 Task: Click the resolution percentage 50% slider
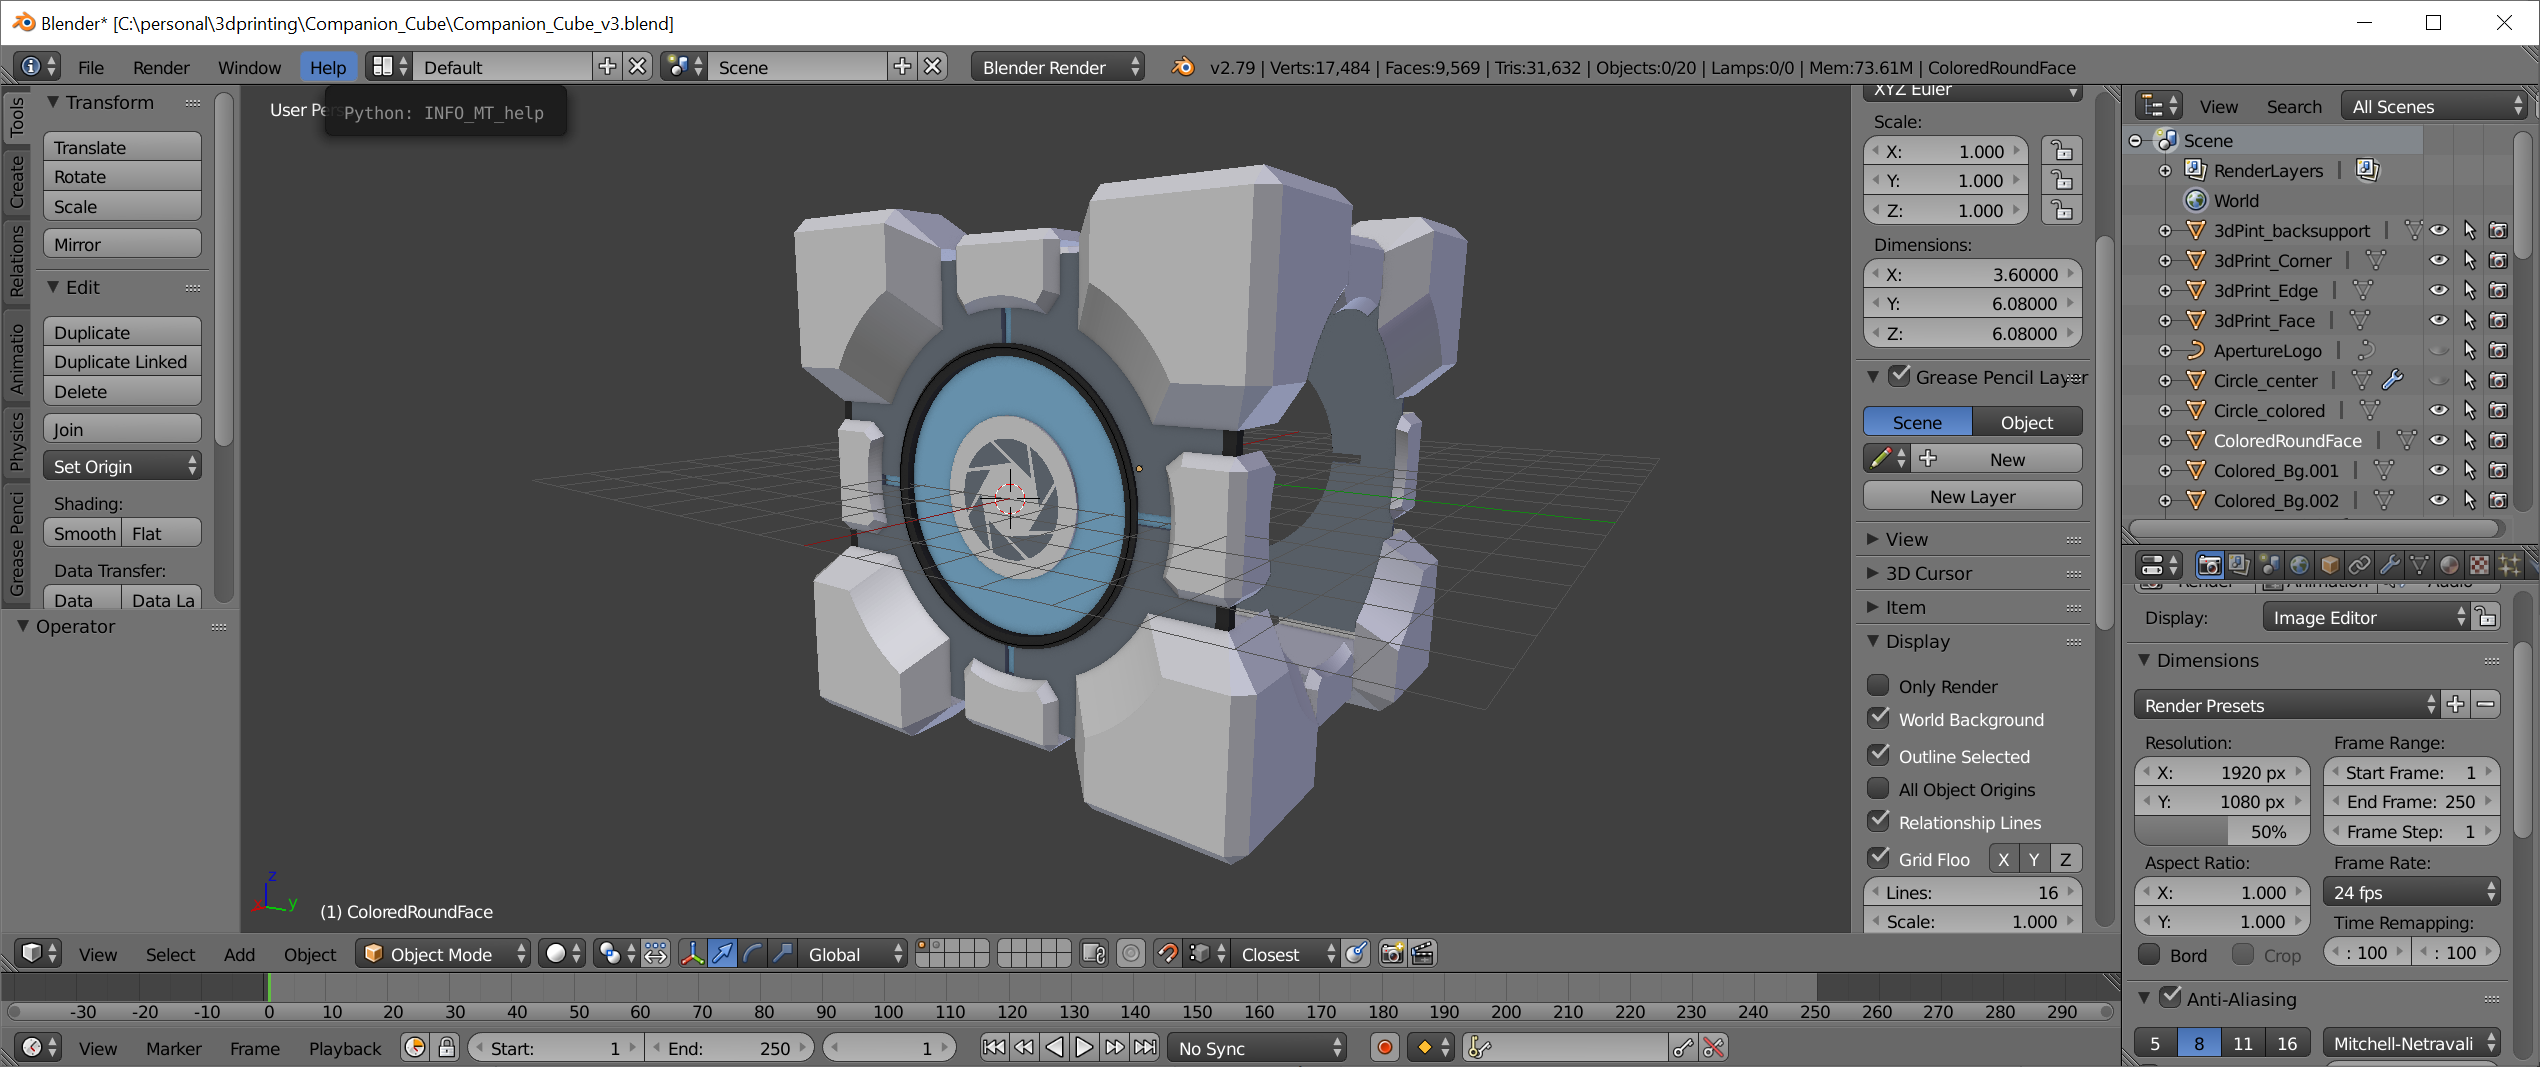click(x=2221, y=831)
